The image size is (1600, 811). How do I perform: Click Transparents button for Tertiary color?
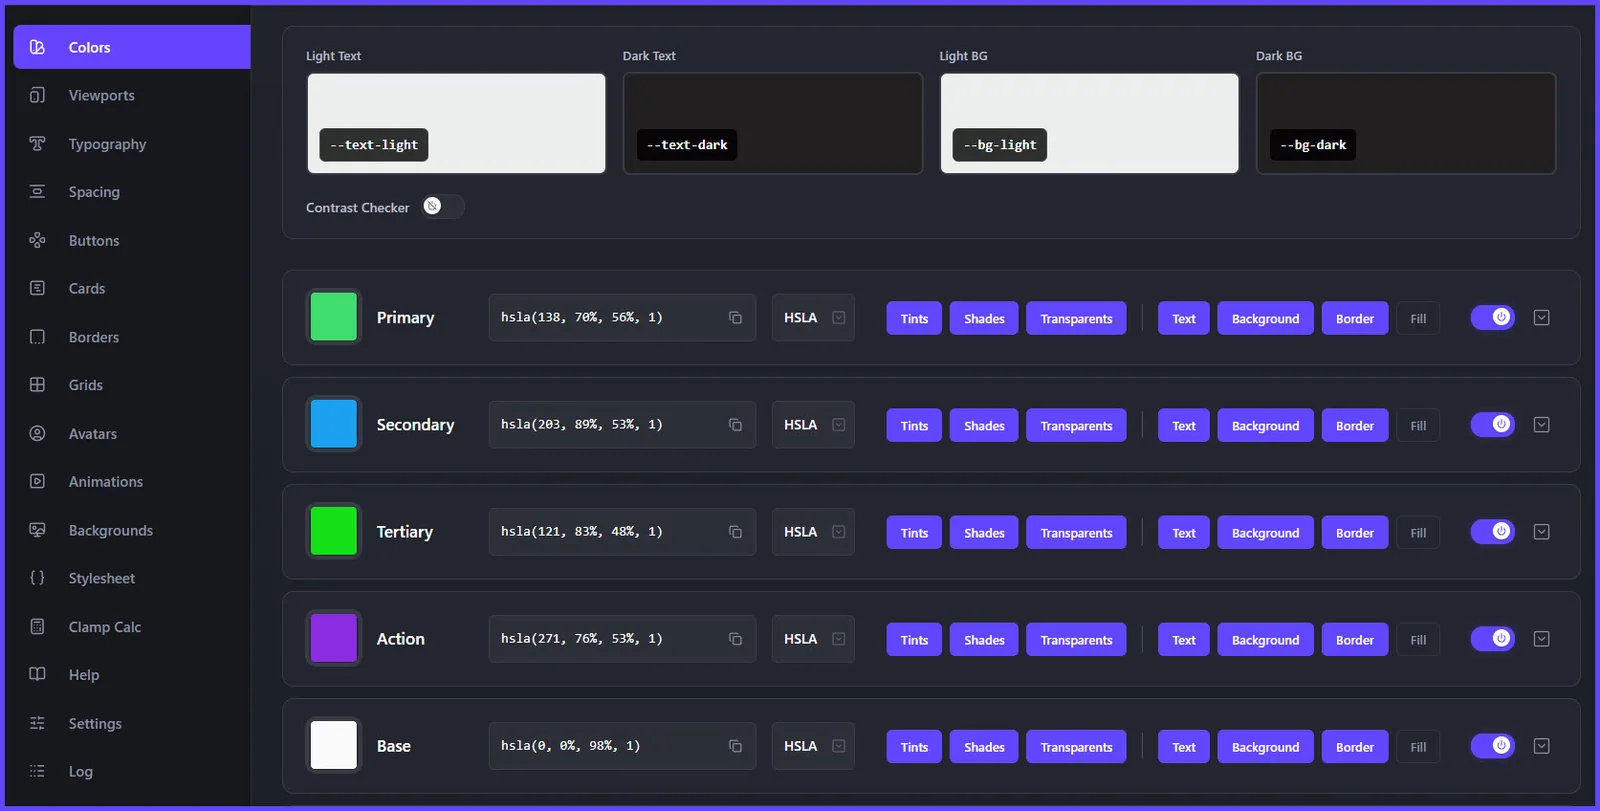tap(1076, 532)
